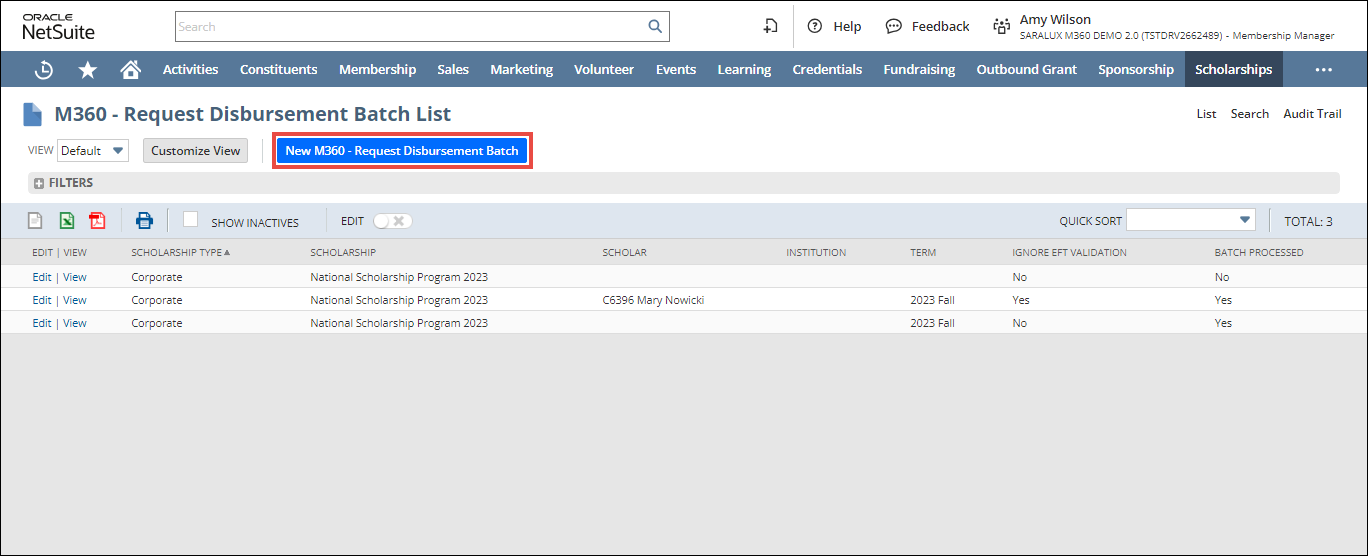This screenshot has width=1368, height=556.
Task: Enable the Show Inactives checkbox
Action: coord(190,220)
